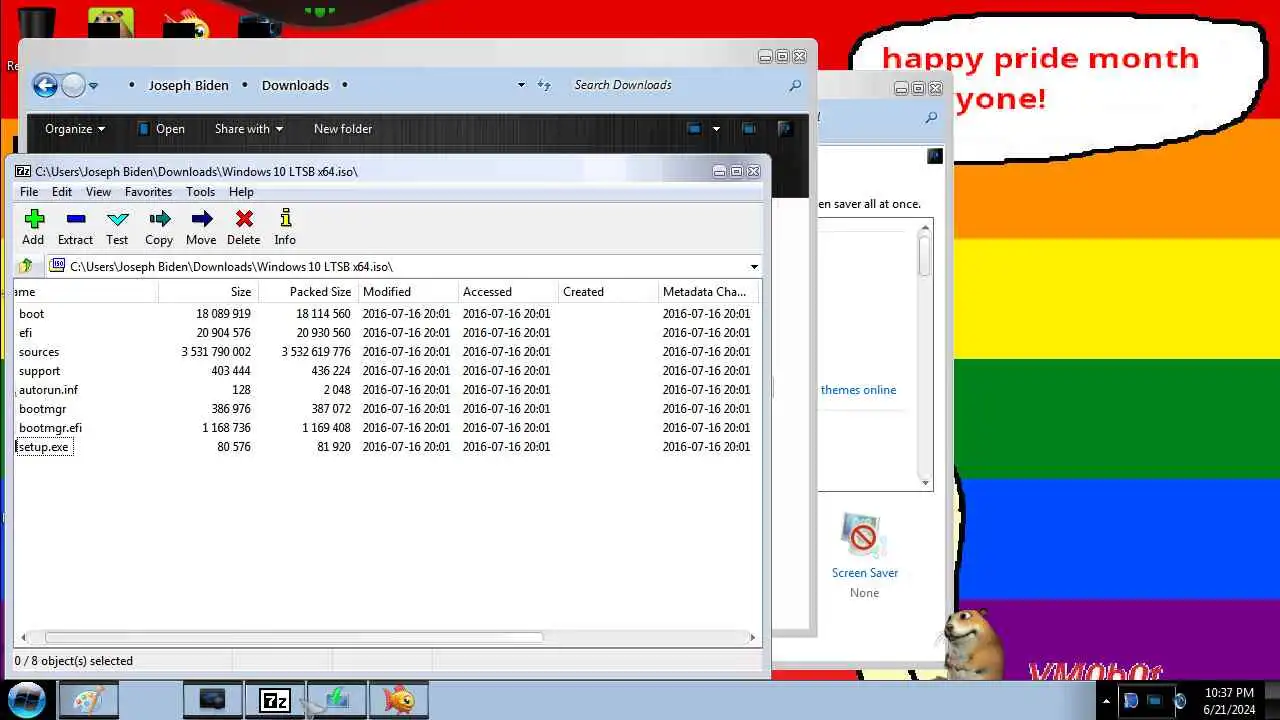Click New folder in Explorer toolbar
1280x720 pixels.
click(x=343, y=129)
